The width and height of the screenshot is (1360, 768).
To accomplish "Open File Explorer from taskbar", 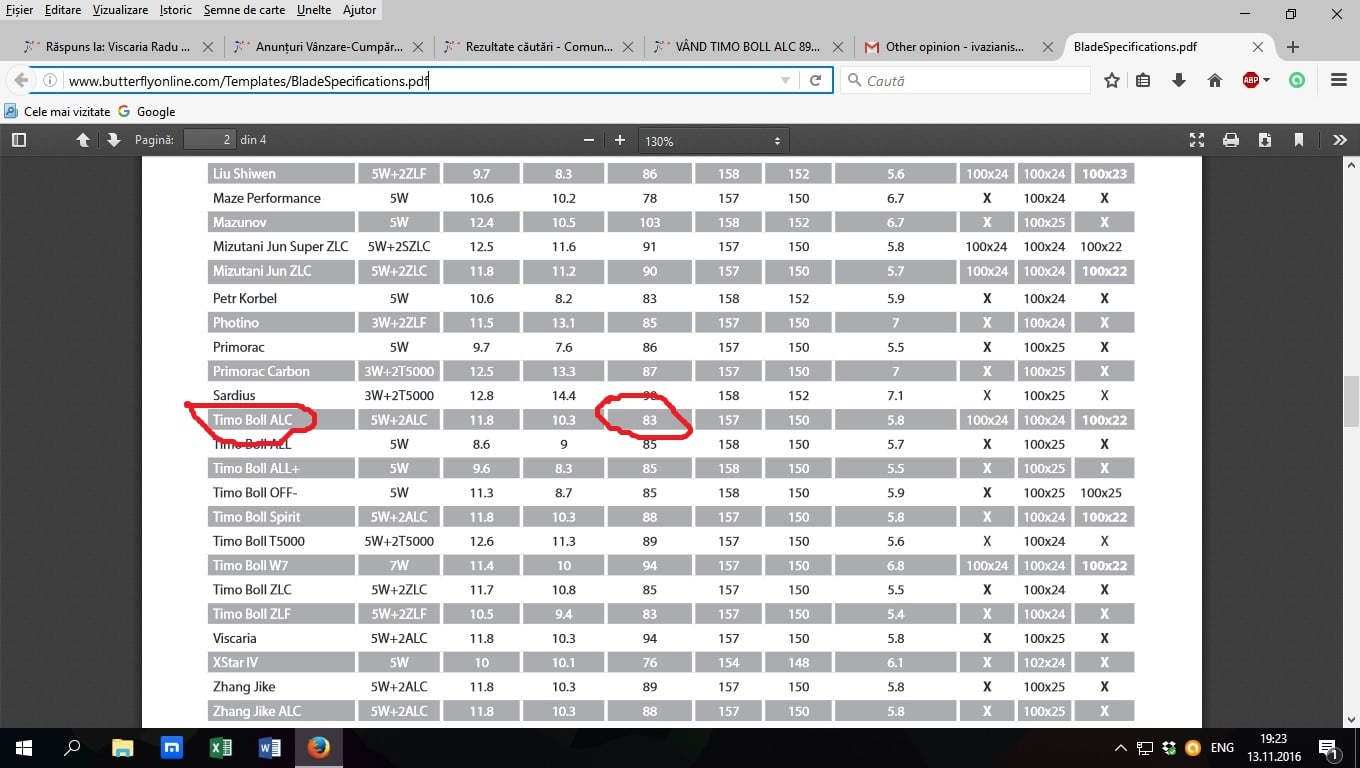I will pos(122,748).
